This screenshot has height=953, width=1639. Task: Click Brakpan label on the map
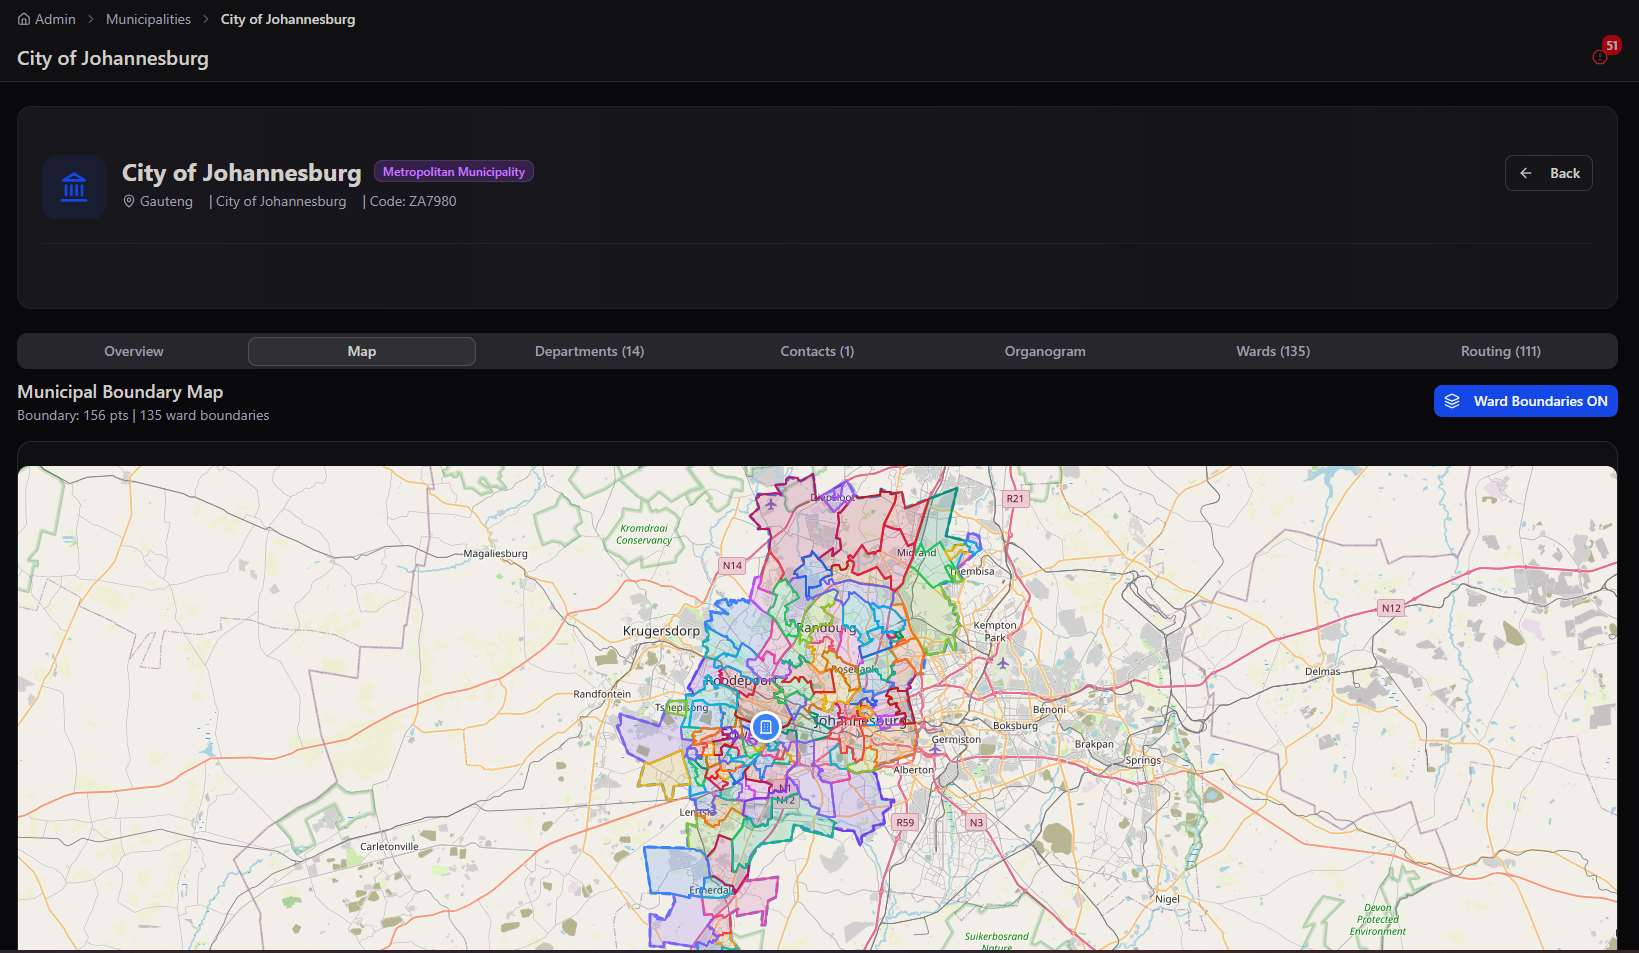(1094, 744)
